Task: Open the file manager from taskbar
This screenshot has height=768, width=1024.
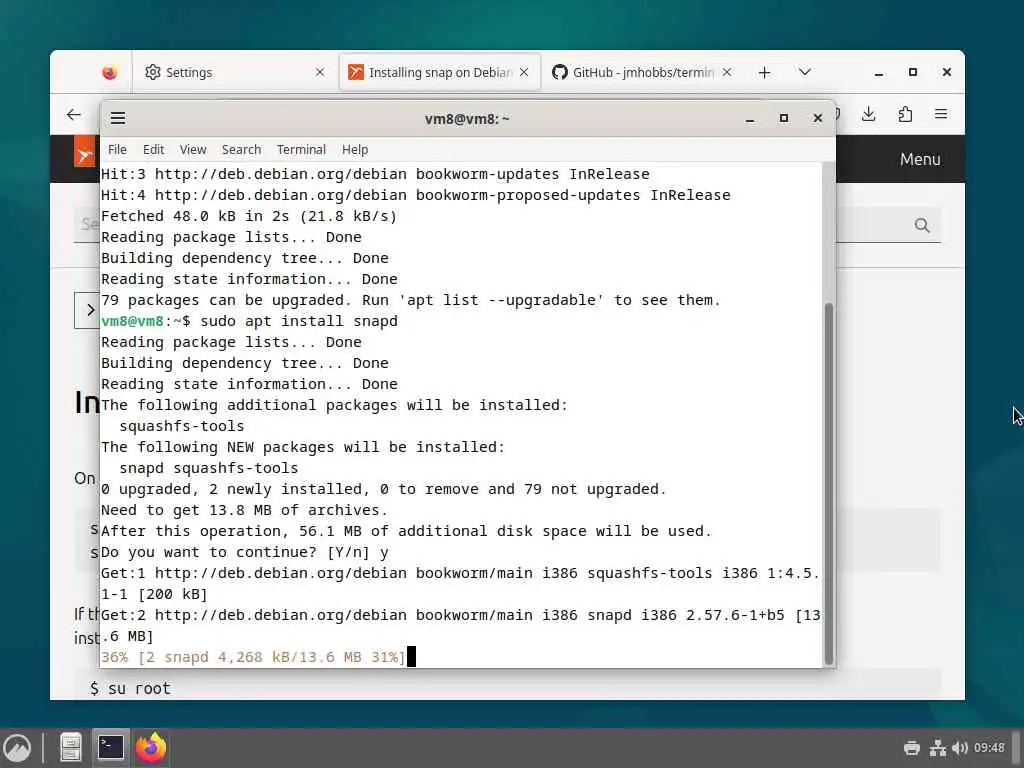Action: [x=71, y=748]
